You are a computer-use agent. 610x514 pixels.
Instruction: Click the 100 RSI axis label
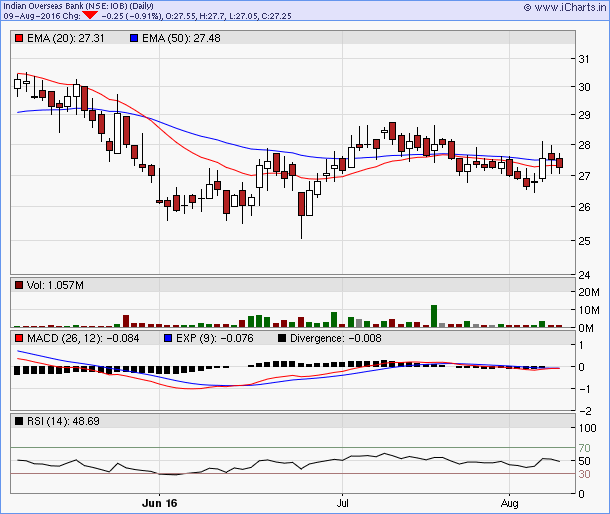(x=587, y=428)
